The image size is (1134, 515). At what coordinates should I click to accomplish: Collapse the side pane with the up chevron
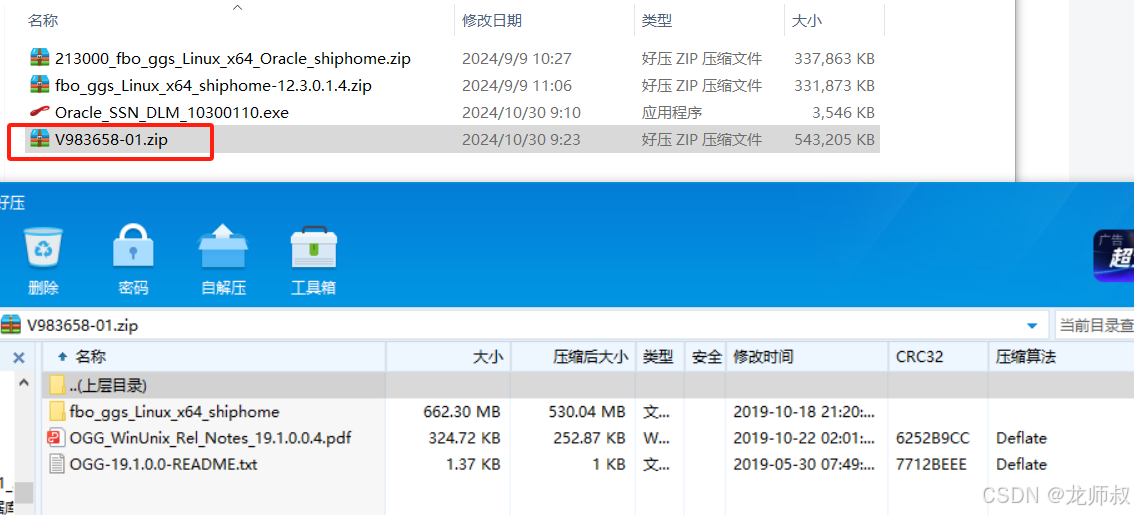click(23, 383)
